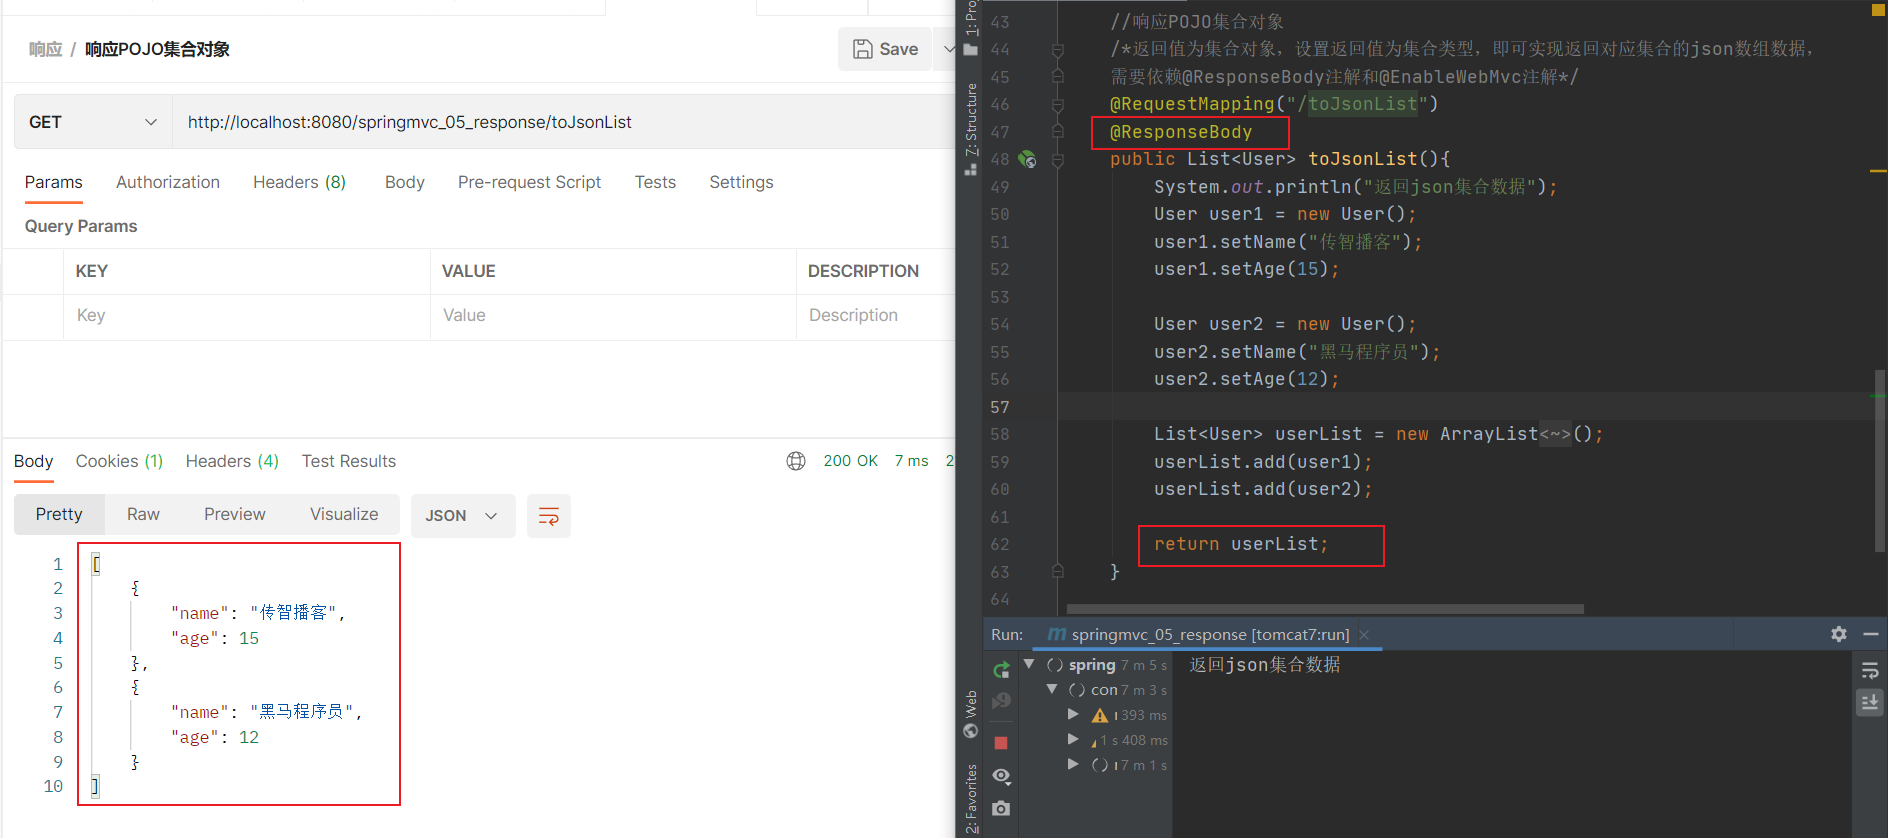Screen dimensions: 1888x838
Task: Click the camera dump threads icon
Action: pyautogui.click(x=1001, y=808)
